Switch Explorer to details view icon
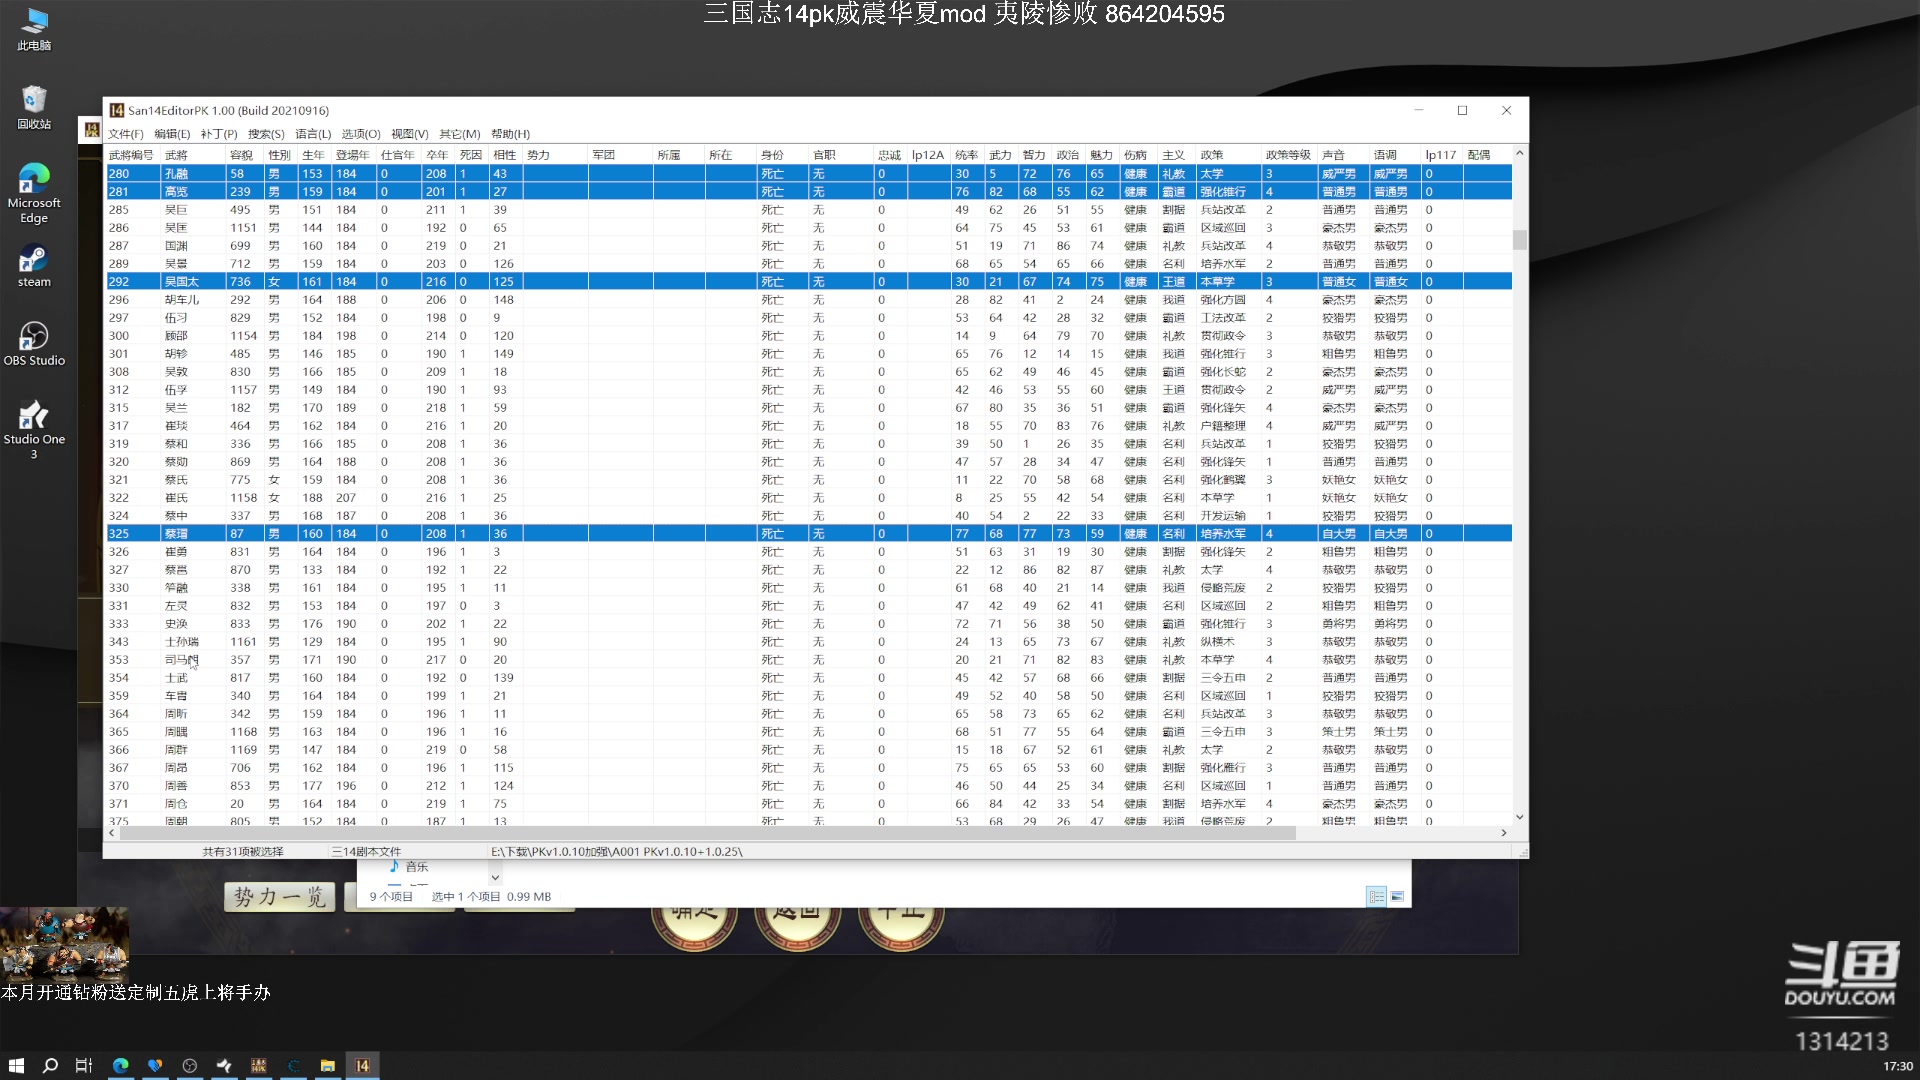 tap(1377, 896)
